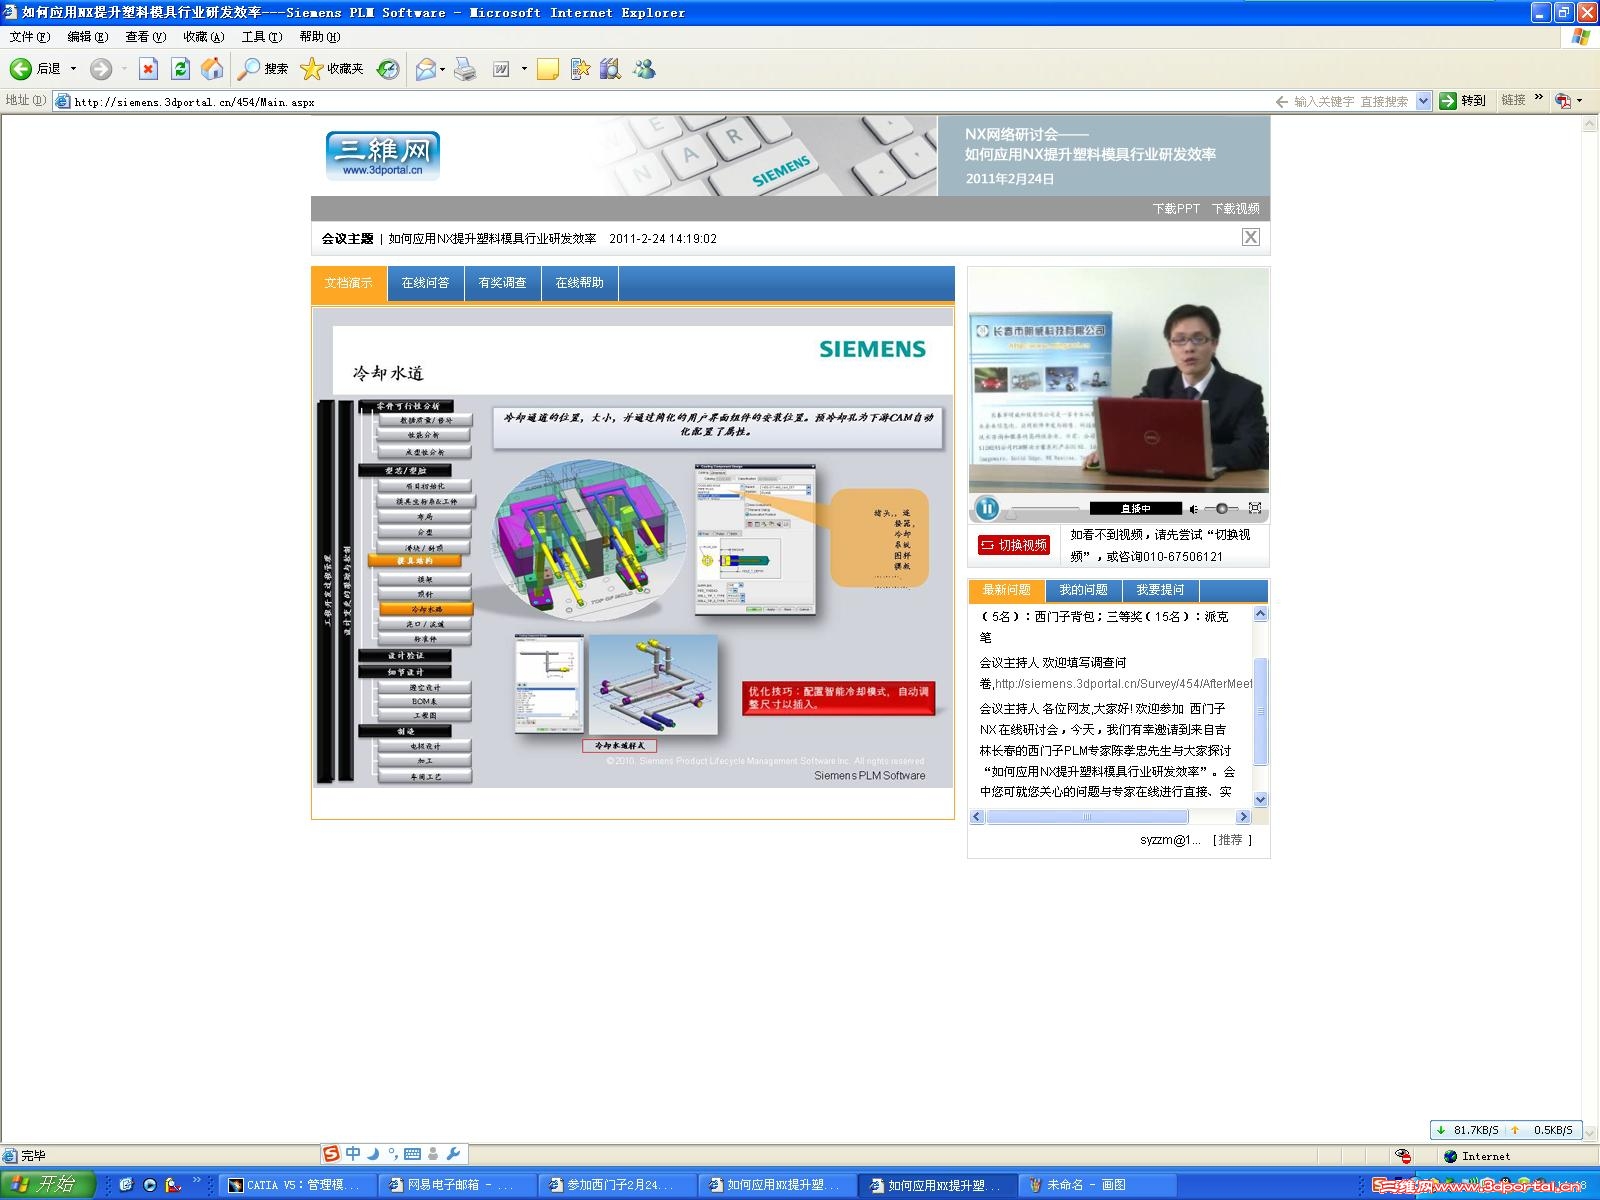Open the Back button history dropdown
Screen dimensions: 1600x1200
[73, 69]
